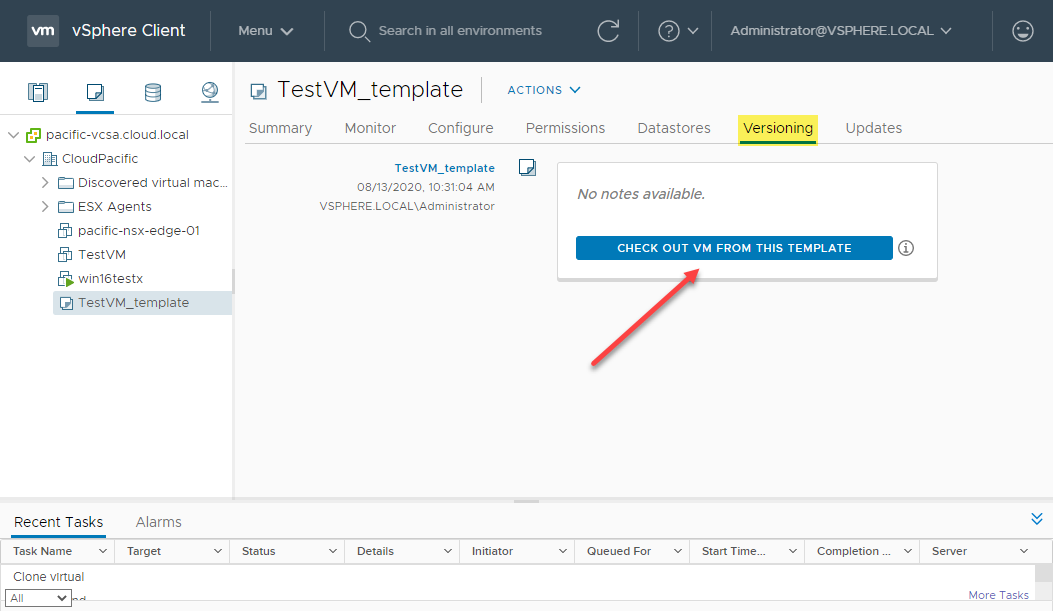Click the template icon next to the version entry
The width and height of the screenshot is (1053, 611).
tap(527, 167)
